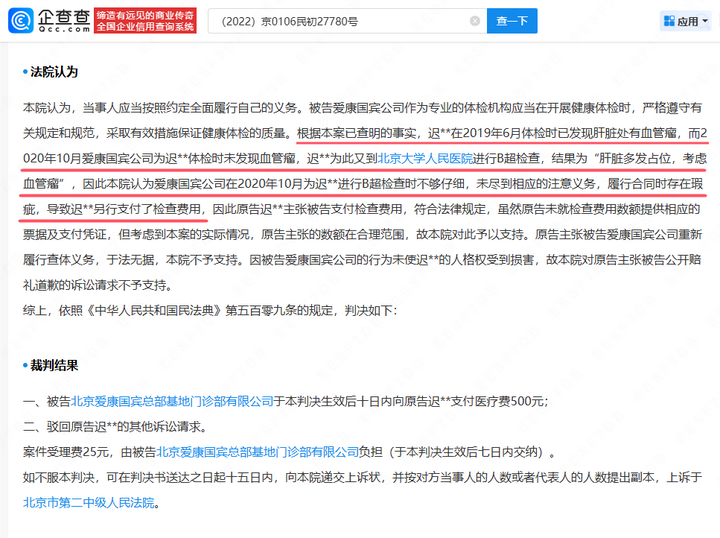Click the text 案件受理费25元
Viewport: 720px width, 538px height.
click(x=66, y=452)
